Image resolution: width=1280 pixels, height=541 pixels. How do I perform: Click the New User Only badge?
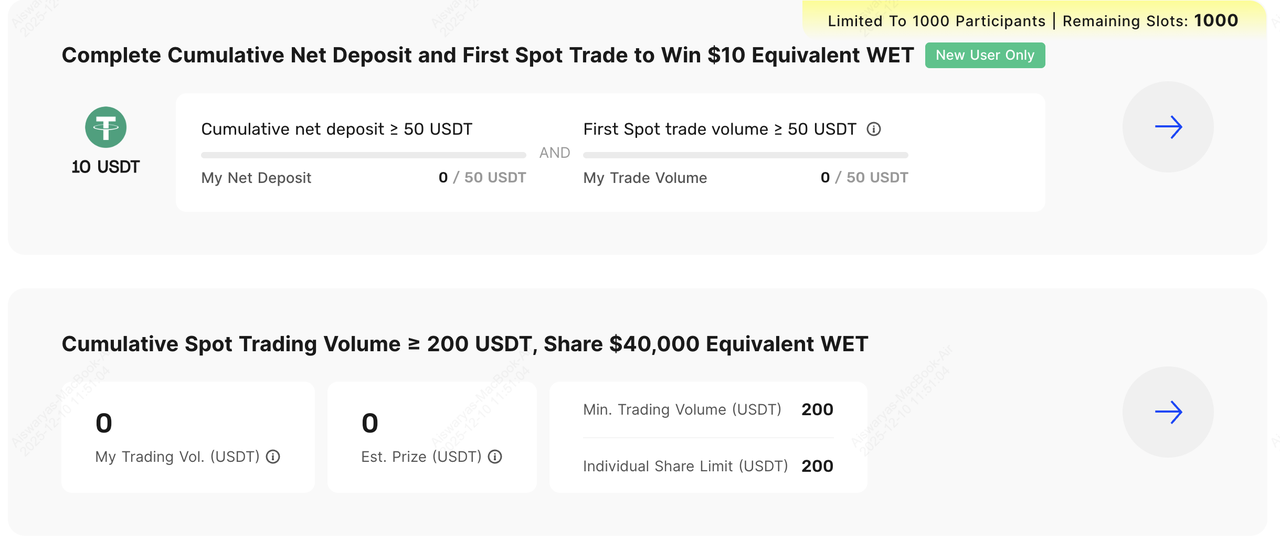(x=985, y=55)
